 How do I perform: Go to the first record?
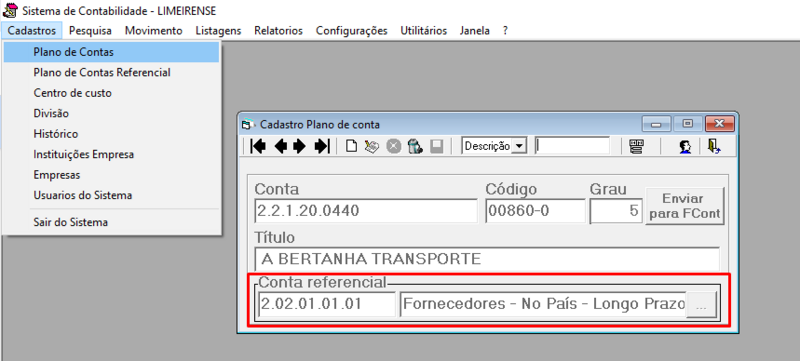259,146
